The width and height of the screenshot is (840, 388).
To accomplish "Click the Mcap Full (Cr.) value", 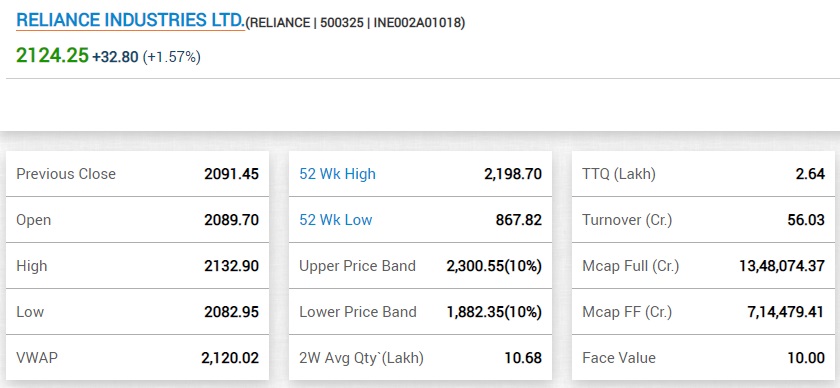I will 782,266.
